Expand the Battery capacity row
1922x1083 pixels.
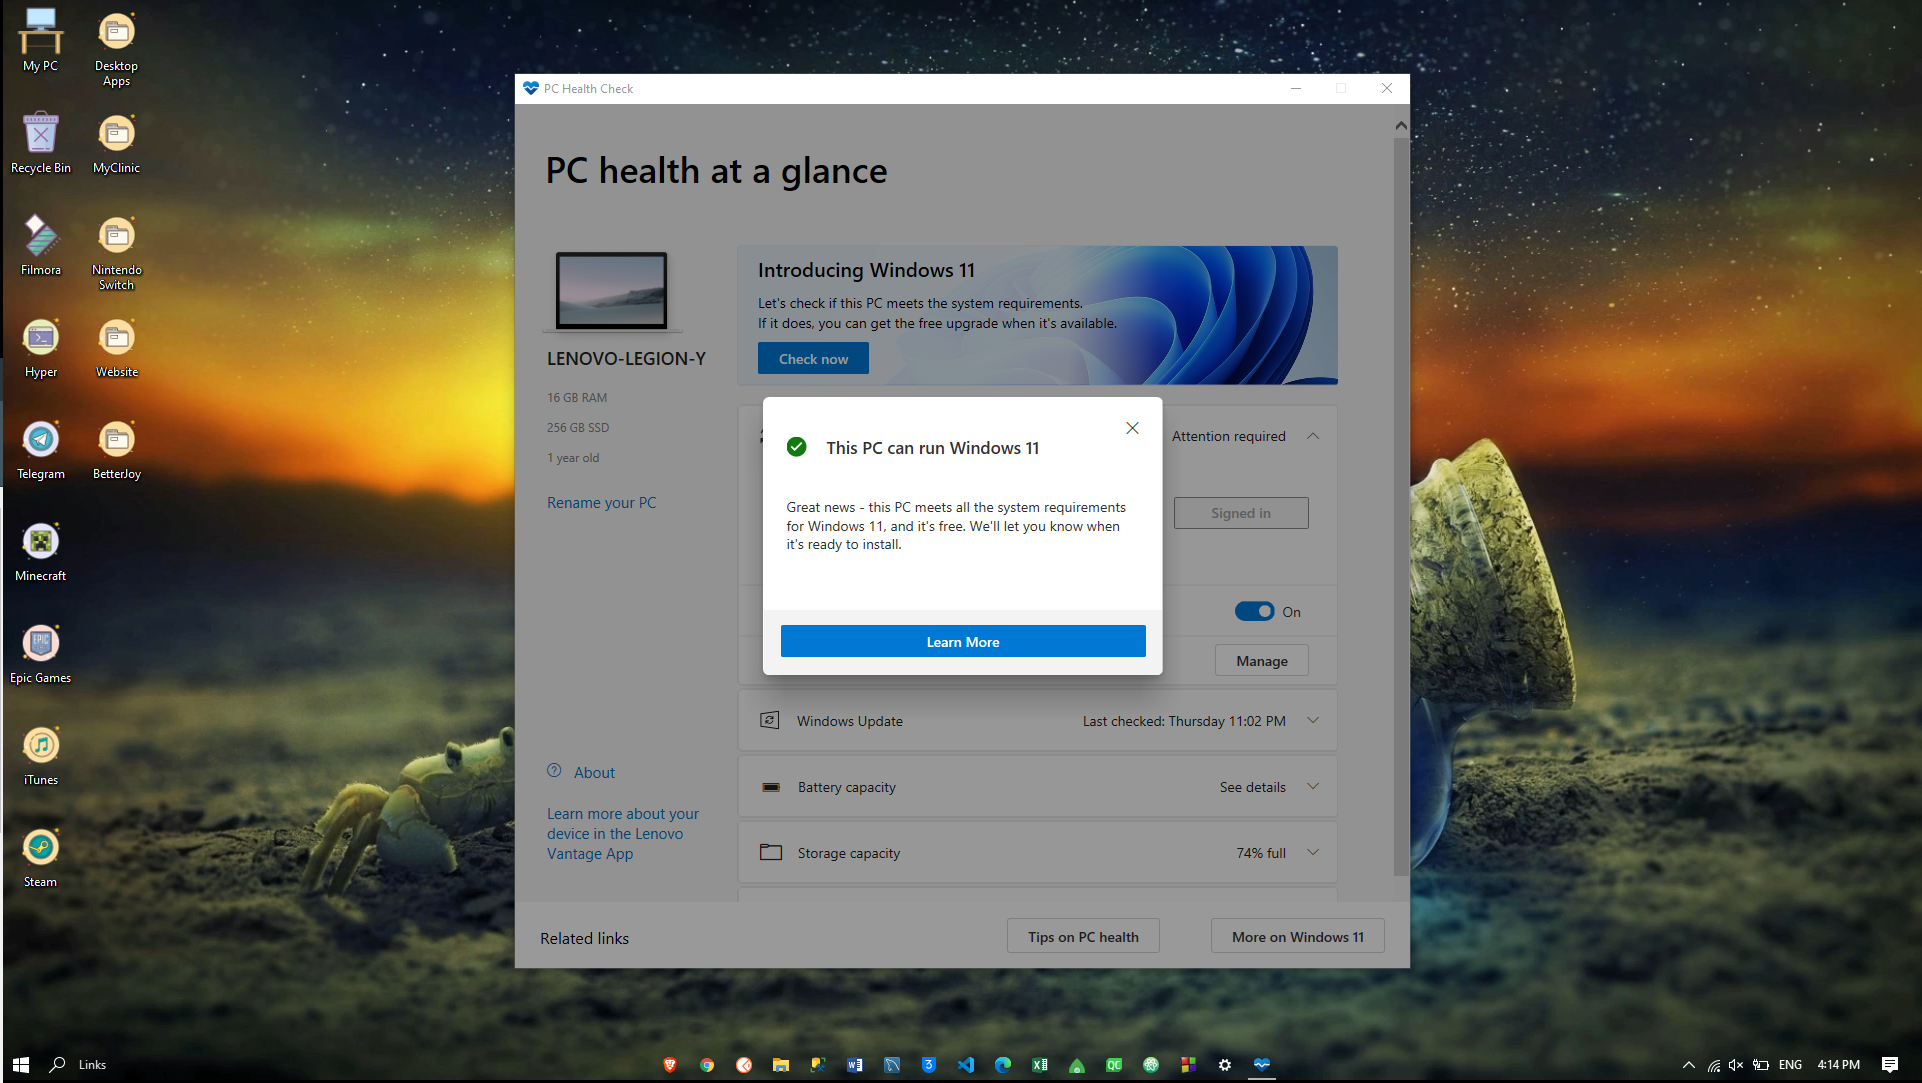click(1313, 787)
